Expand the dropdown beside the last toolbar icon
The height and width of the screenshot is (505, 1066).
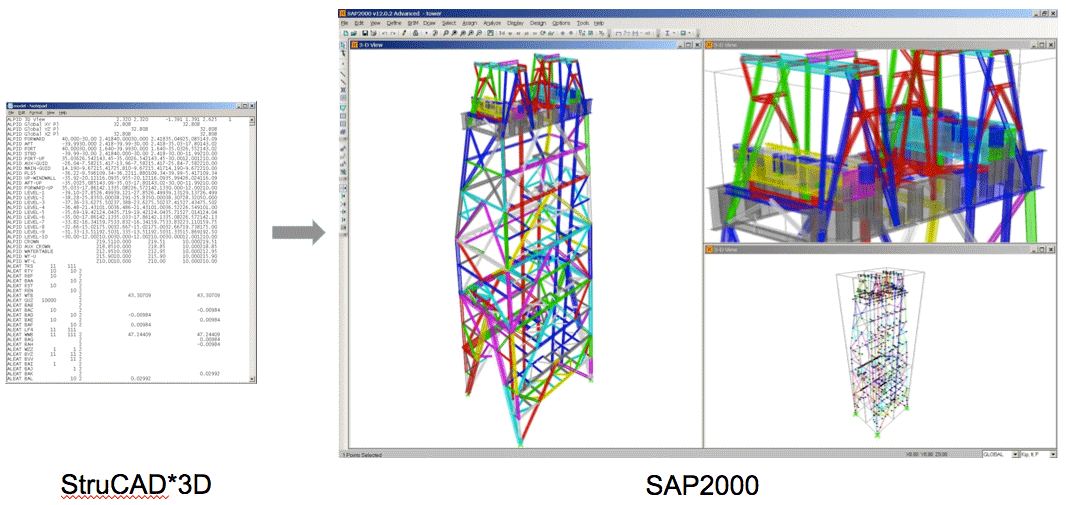tap(689, 33)
